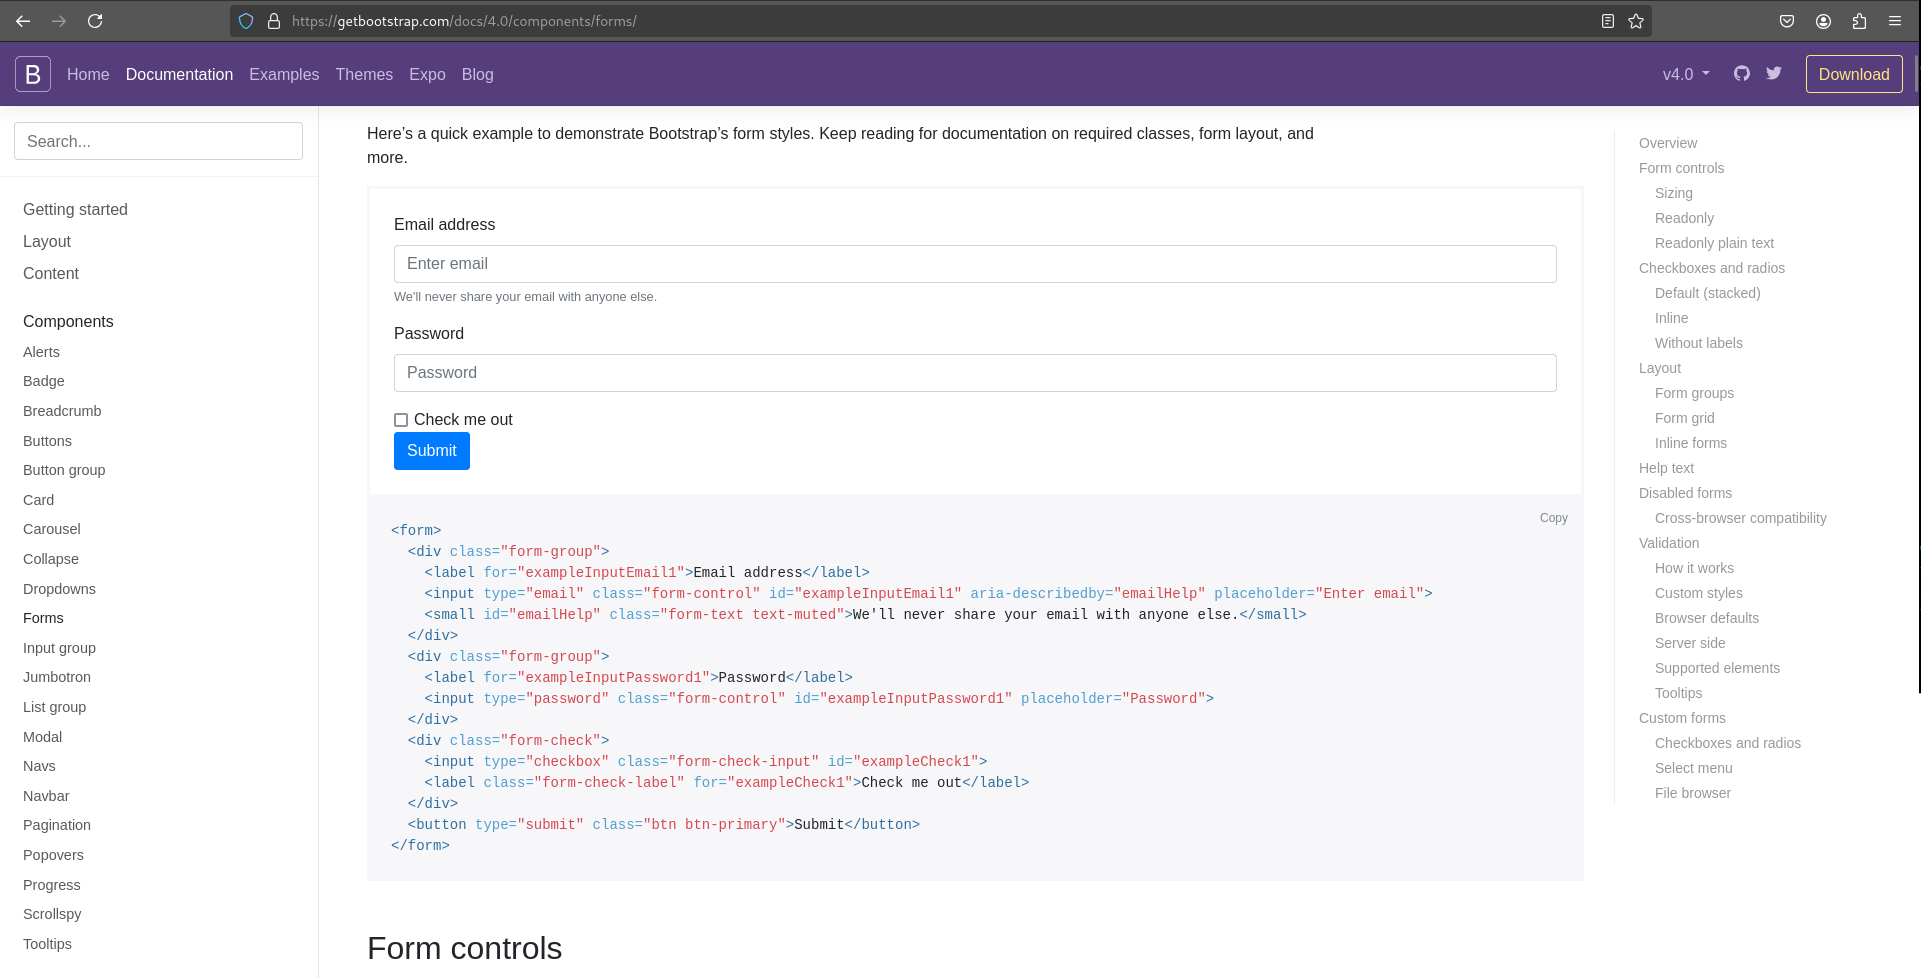Expand the Layout sidebar section

coord(47,241)
